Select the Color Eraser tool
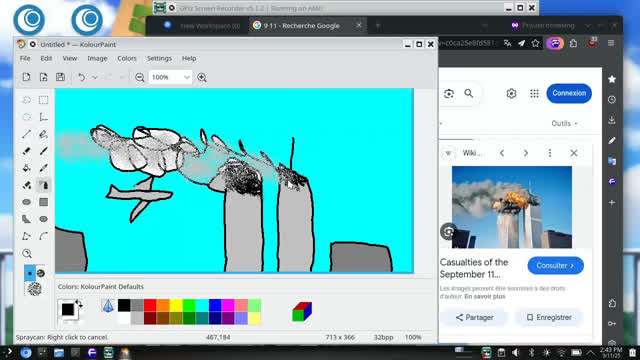 (27, 185)
